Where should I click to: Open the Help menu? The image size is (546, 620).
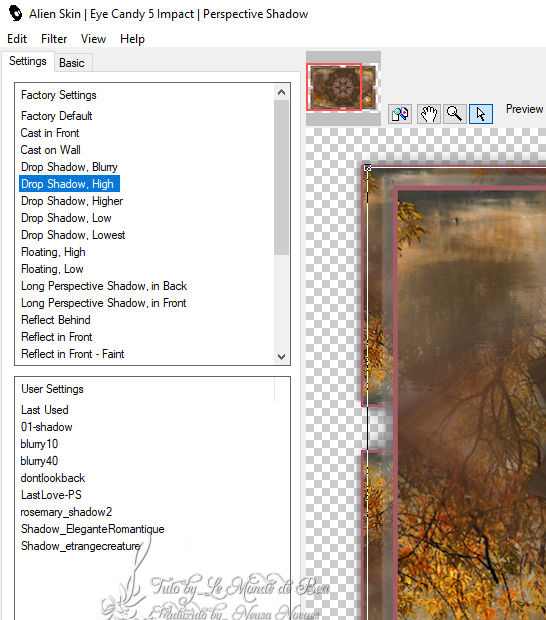tap(132, 39)
